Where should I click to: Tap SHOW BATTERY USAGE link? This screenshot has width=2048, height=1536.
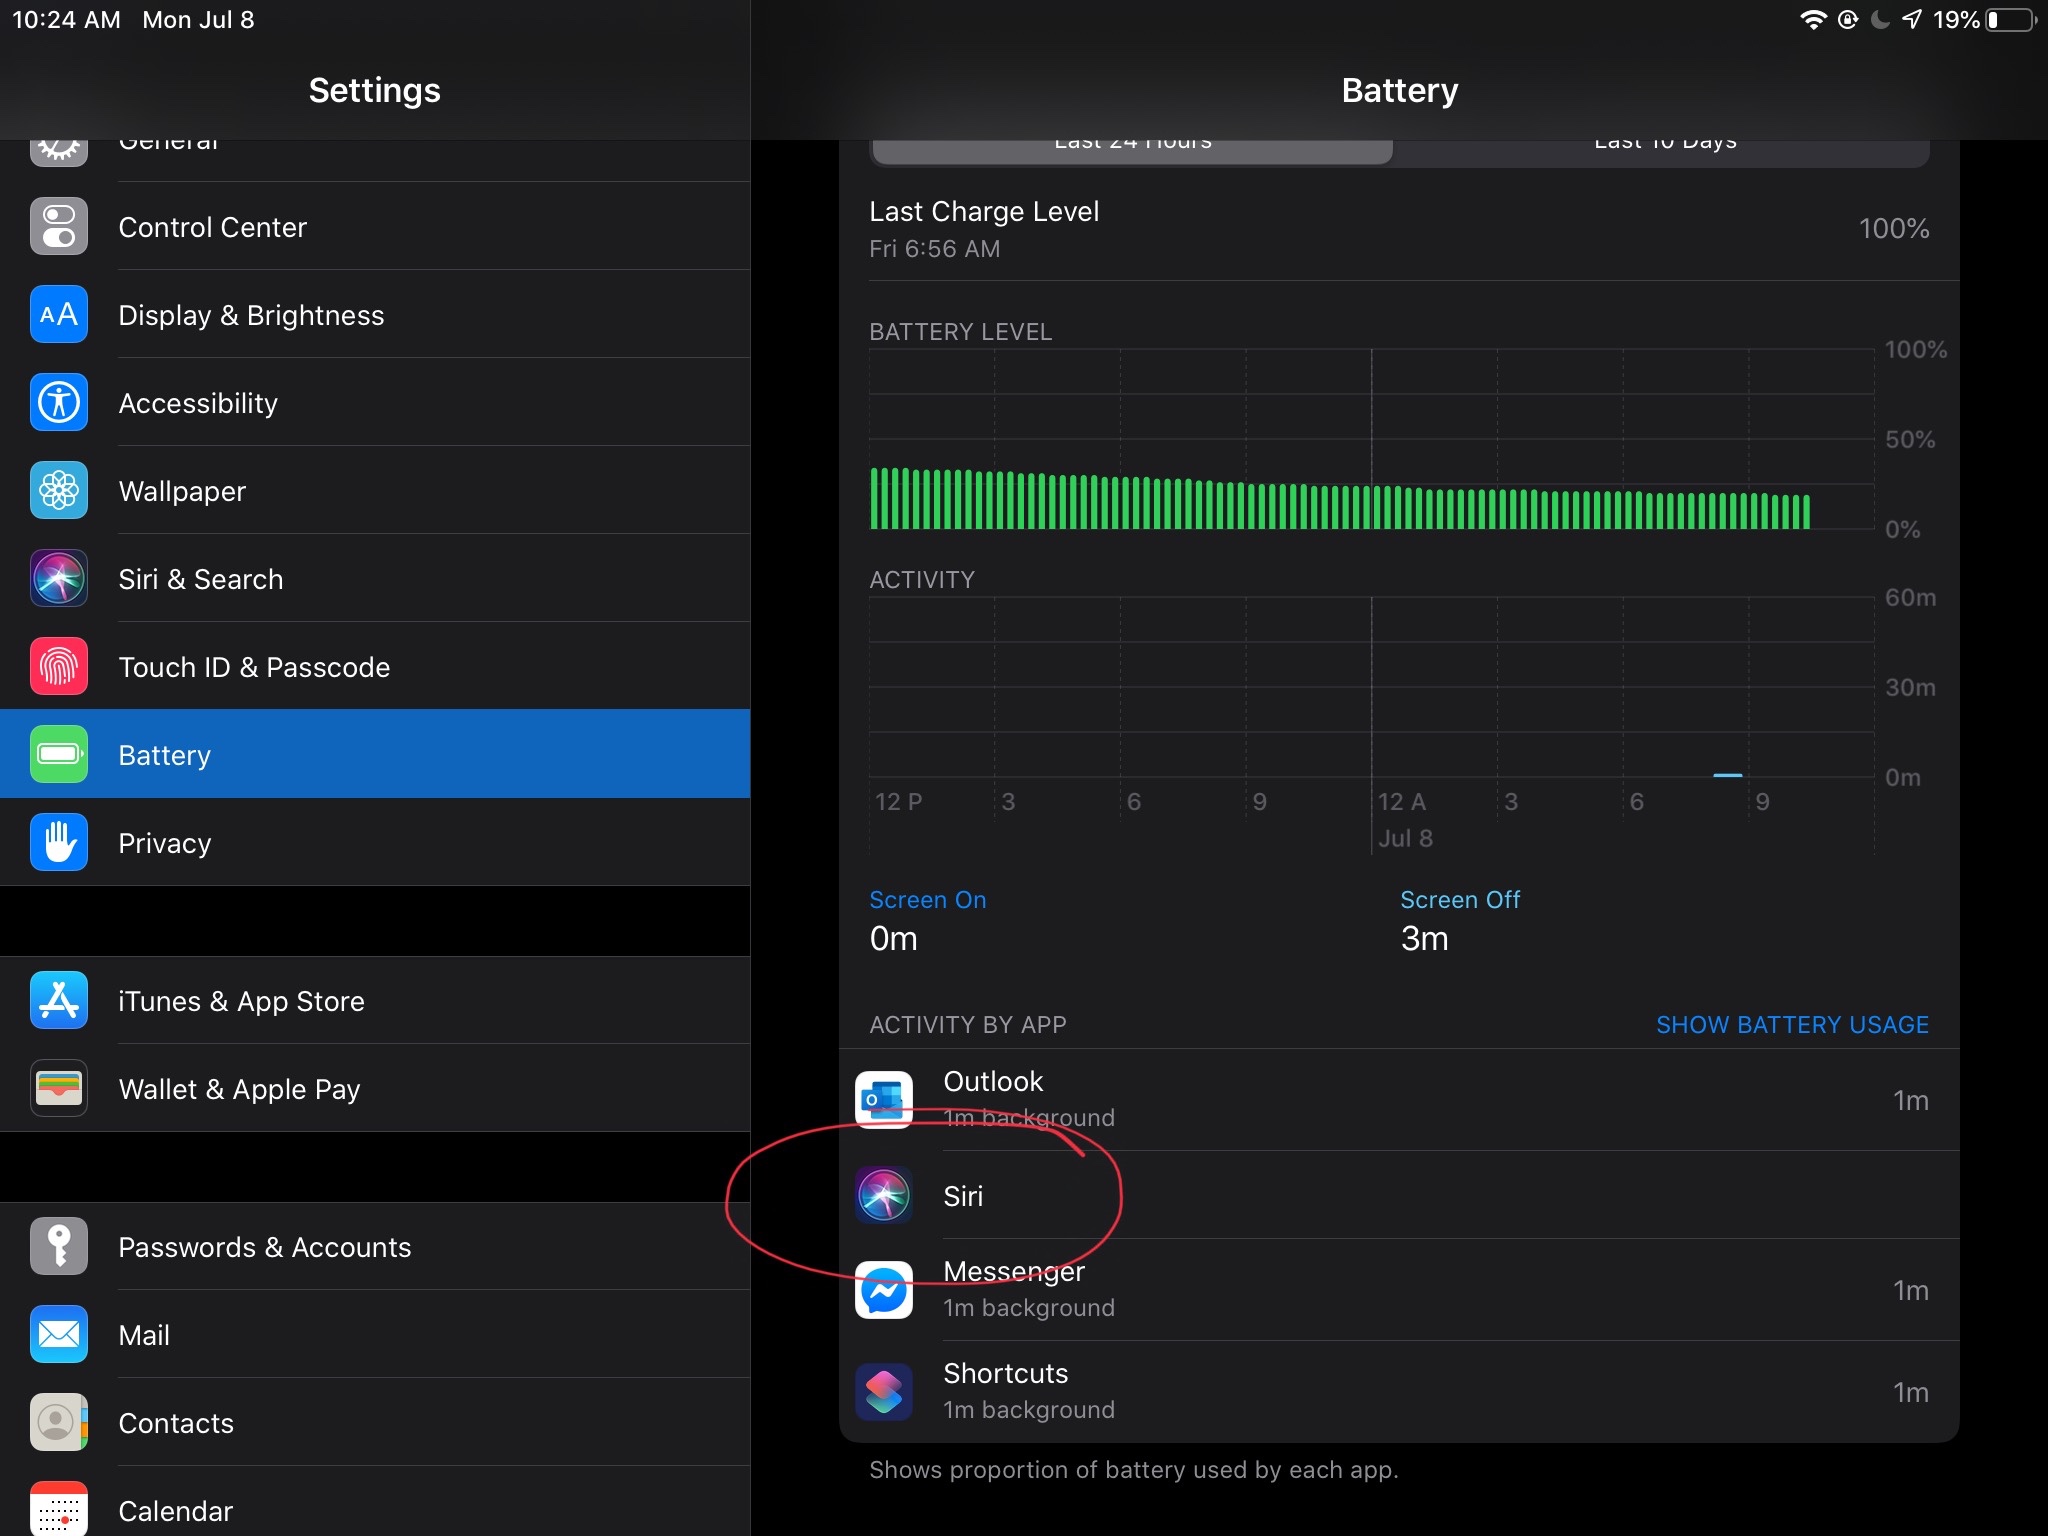pos(1792,1025)
